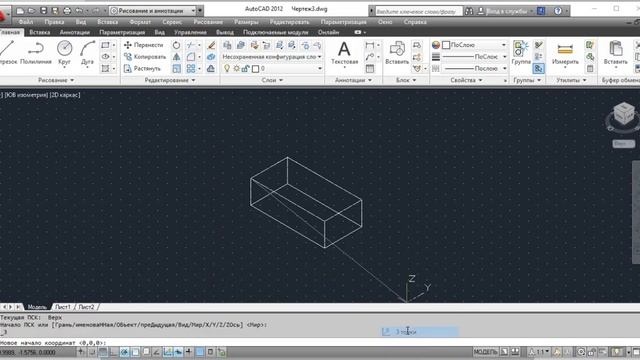Open the Сервис menu
The image size is (640, 360).
coord(172,22)
